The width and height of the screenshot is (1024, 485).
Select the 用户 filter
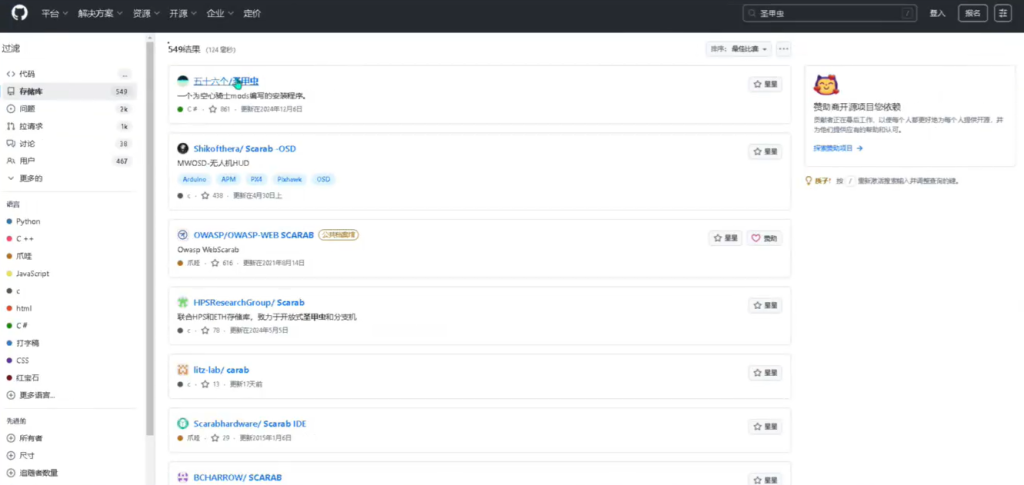(x=69, y=161)
